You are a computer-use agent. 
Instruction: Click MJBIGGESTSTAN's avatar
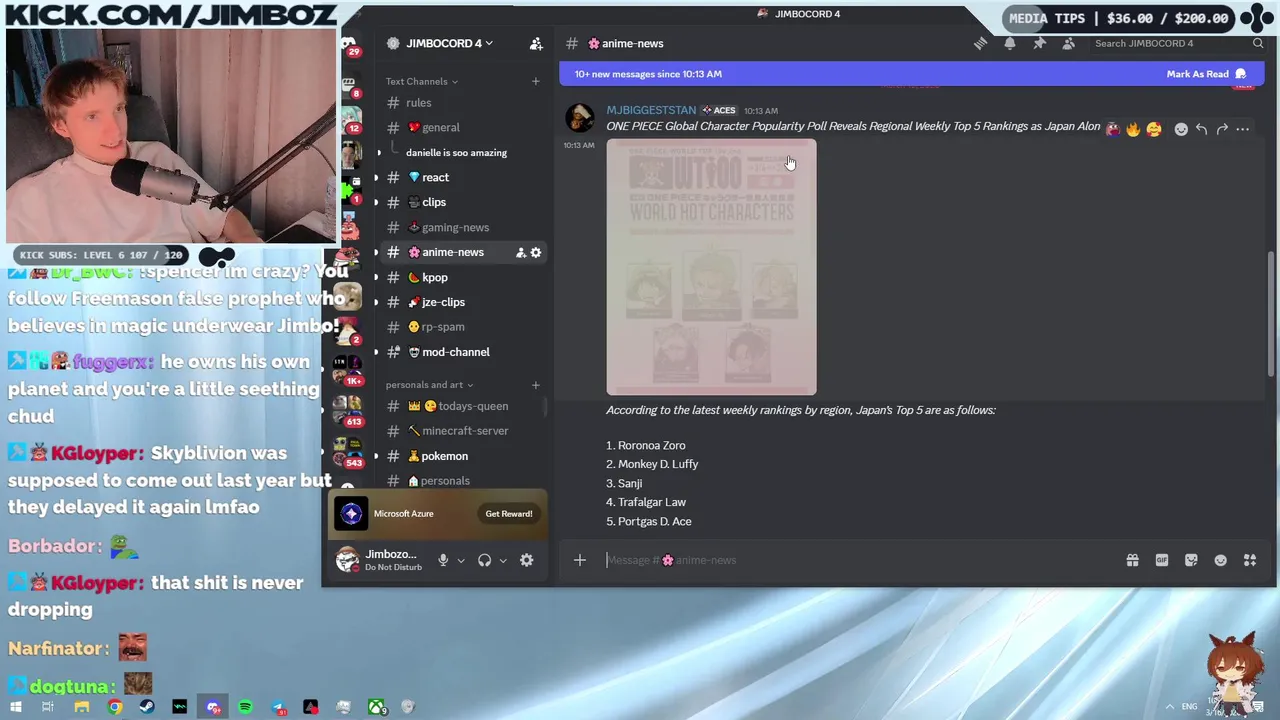580,118
